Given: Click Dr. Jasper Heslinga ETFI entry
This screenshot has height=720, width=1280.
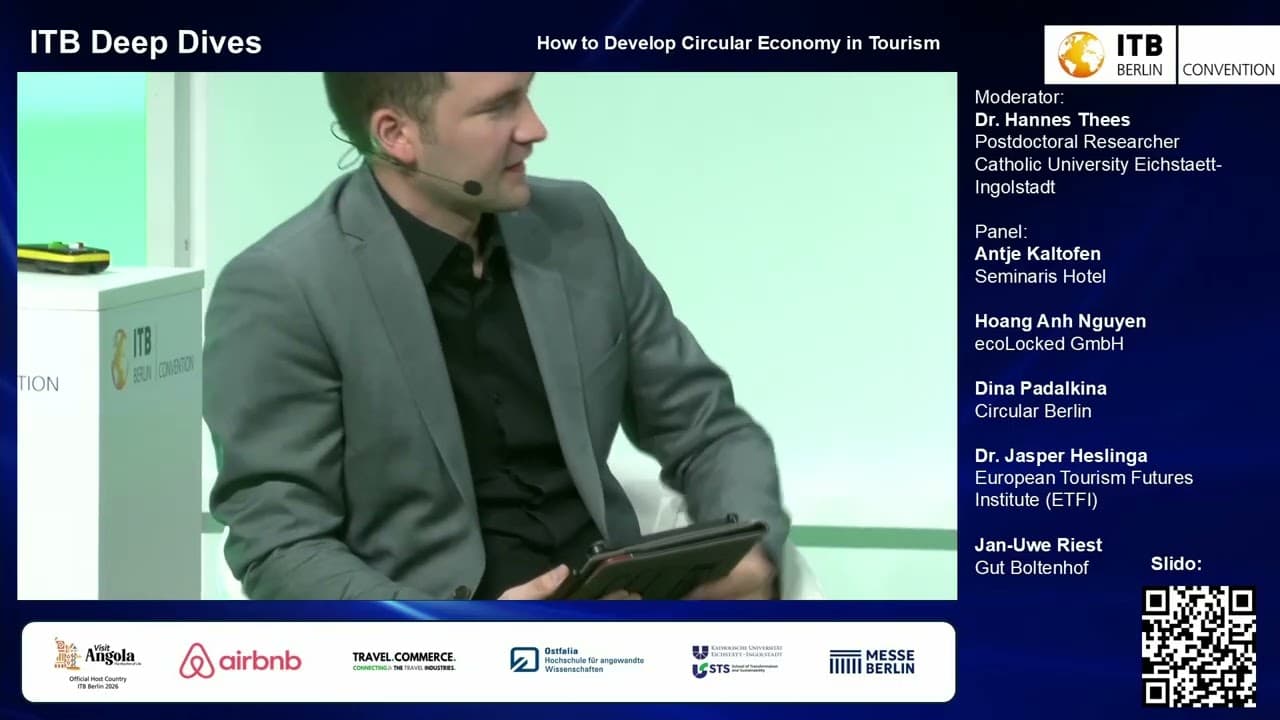Looking at the screenshot, I should (x=1061, y=455).
